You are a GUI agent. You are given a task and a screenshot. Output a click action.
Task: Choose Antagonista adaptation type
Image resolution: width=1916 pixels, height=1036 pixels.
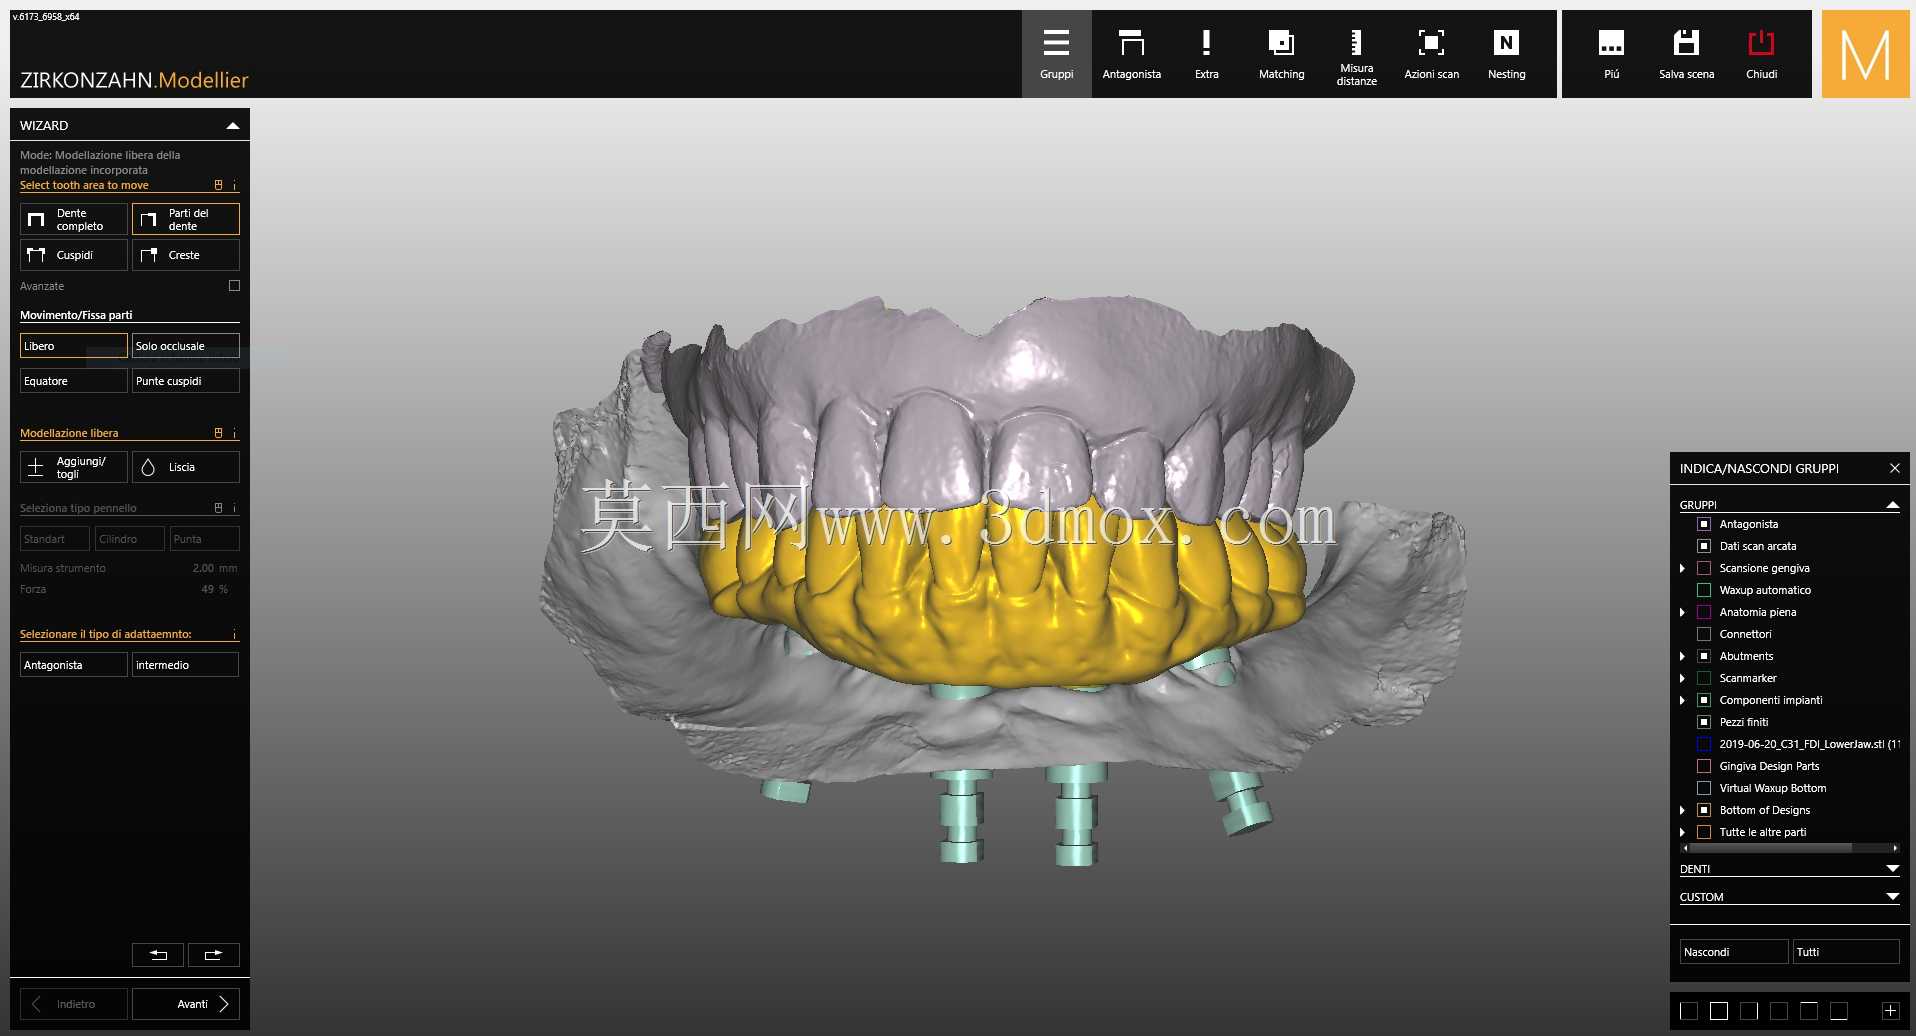coord(74,665)
